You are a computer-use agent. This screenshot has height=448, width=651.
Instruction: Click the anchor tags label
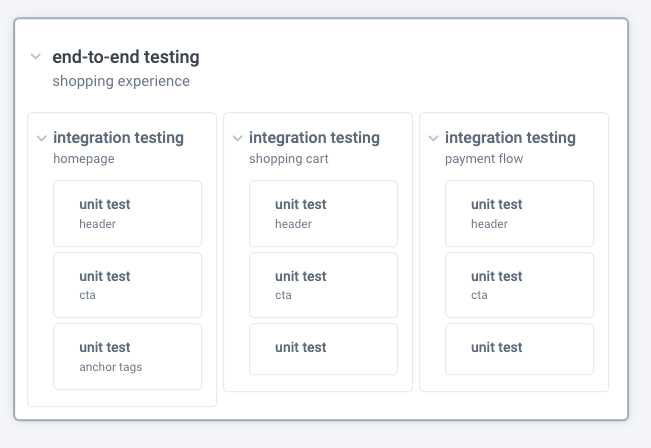[x=111, y=367]
